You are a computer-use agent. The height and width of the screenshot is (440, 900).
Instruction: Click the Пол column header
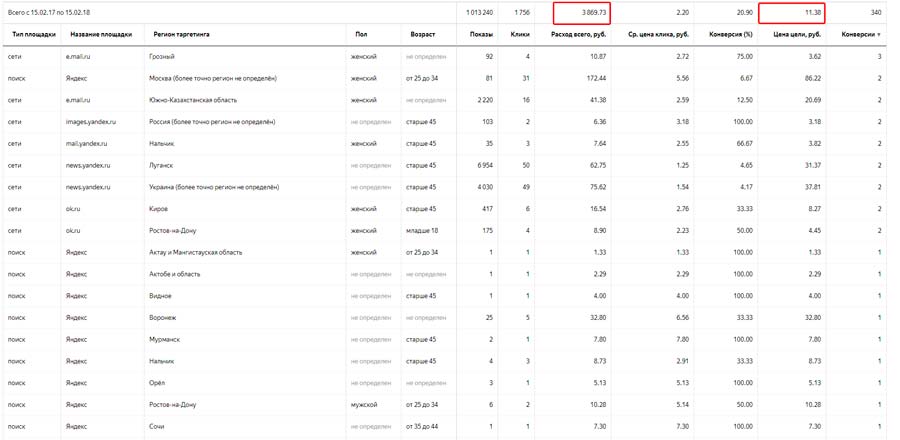pyautogui.click(x=361, y=34)
